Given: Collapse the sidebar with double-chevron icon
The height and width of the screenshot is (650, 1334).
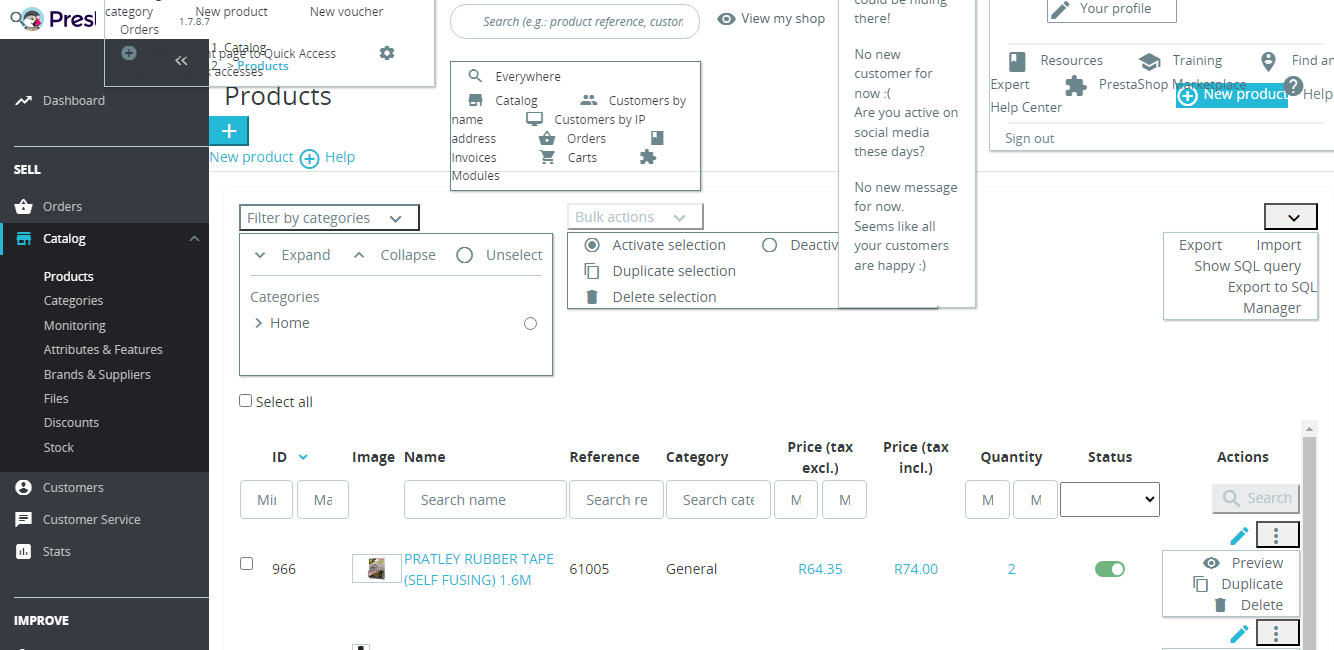Looking at the screenshot, I should pos(181,61).
